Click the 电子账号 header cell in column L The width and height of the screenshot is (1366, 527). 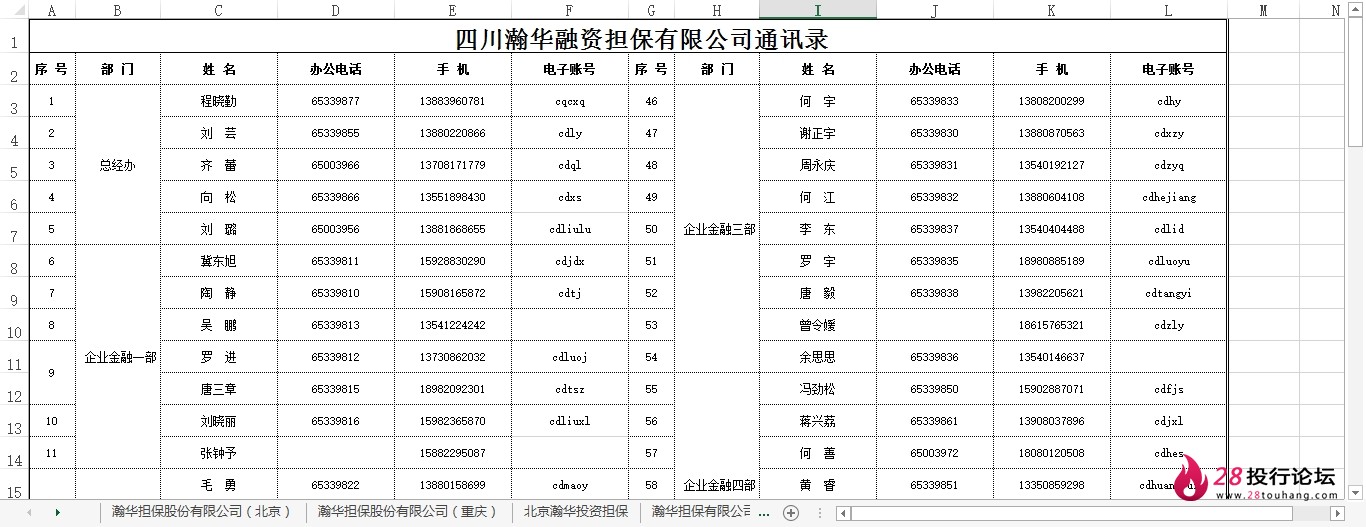(x=1168, y=70)
